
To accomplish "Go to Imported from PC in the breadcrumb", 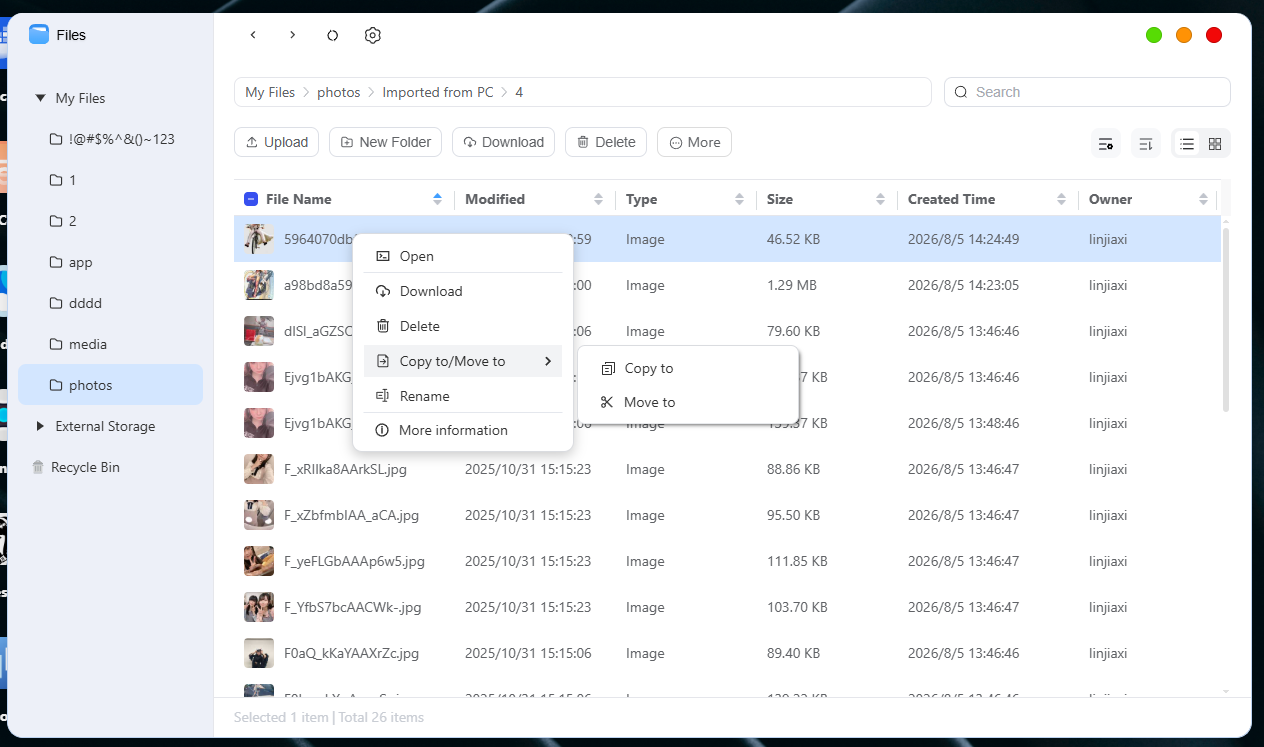I will pos(438,92).
